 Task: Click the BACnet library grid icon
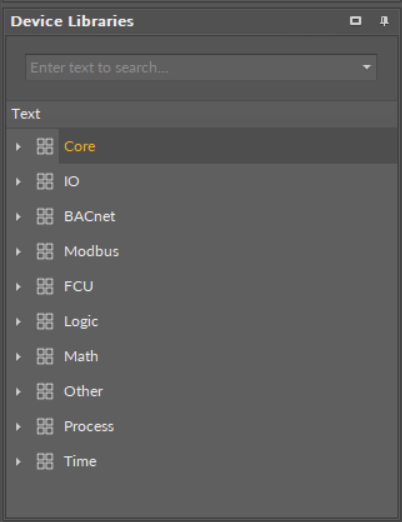pos(45,217)
